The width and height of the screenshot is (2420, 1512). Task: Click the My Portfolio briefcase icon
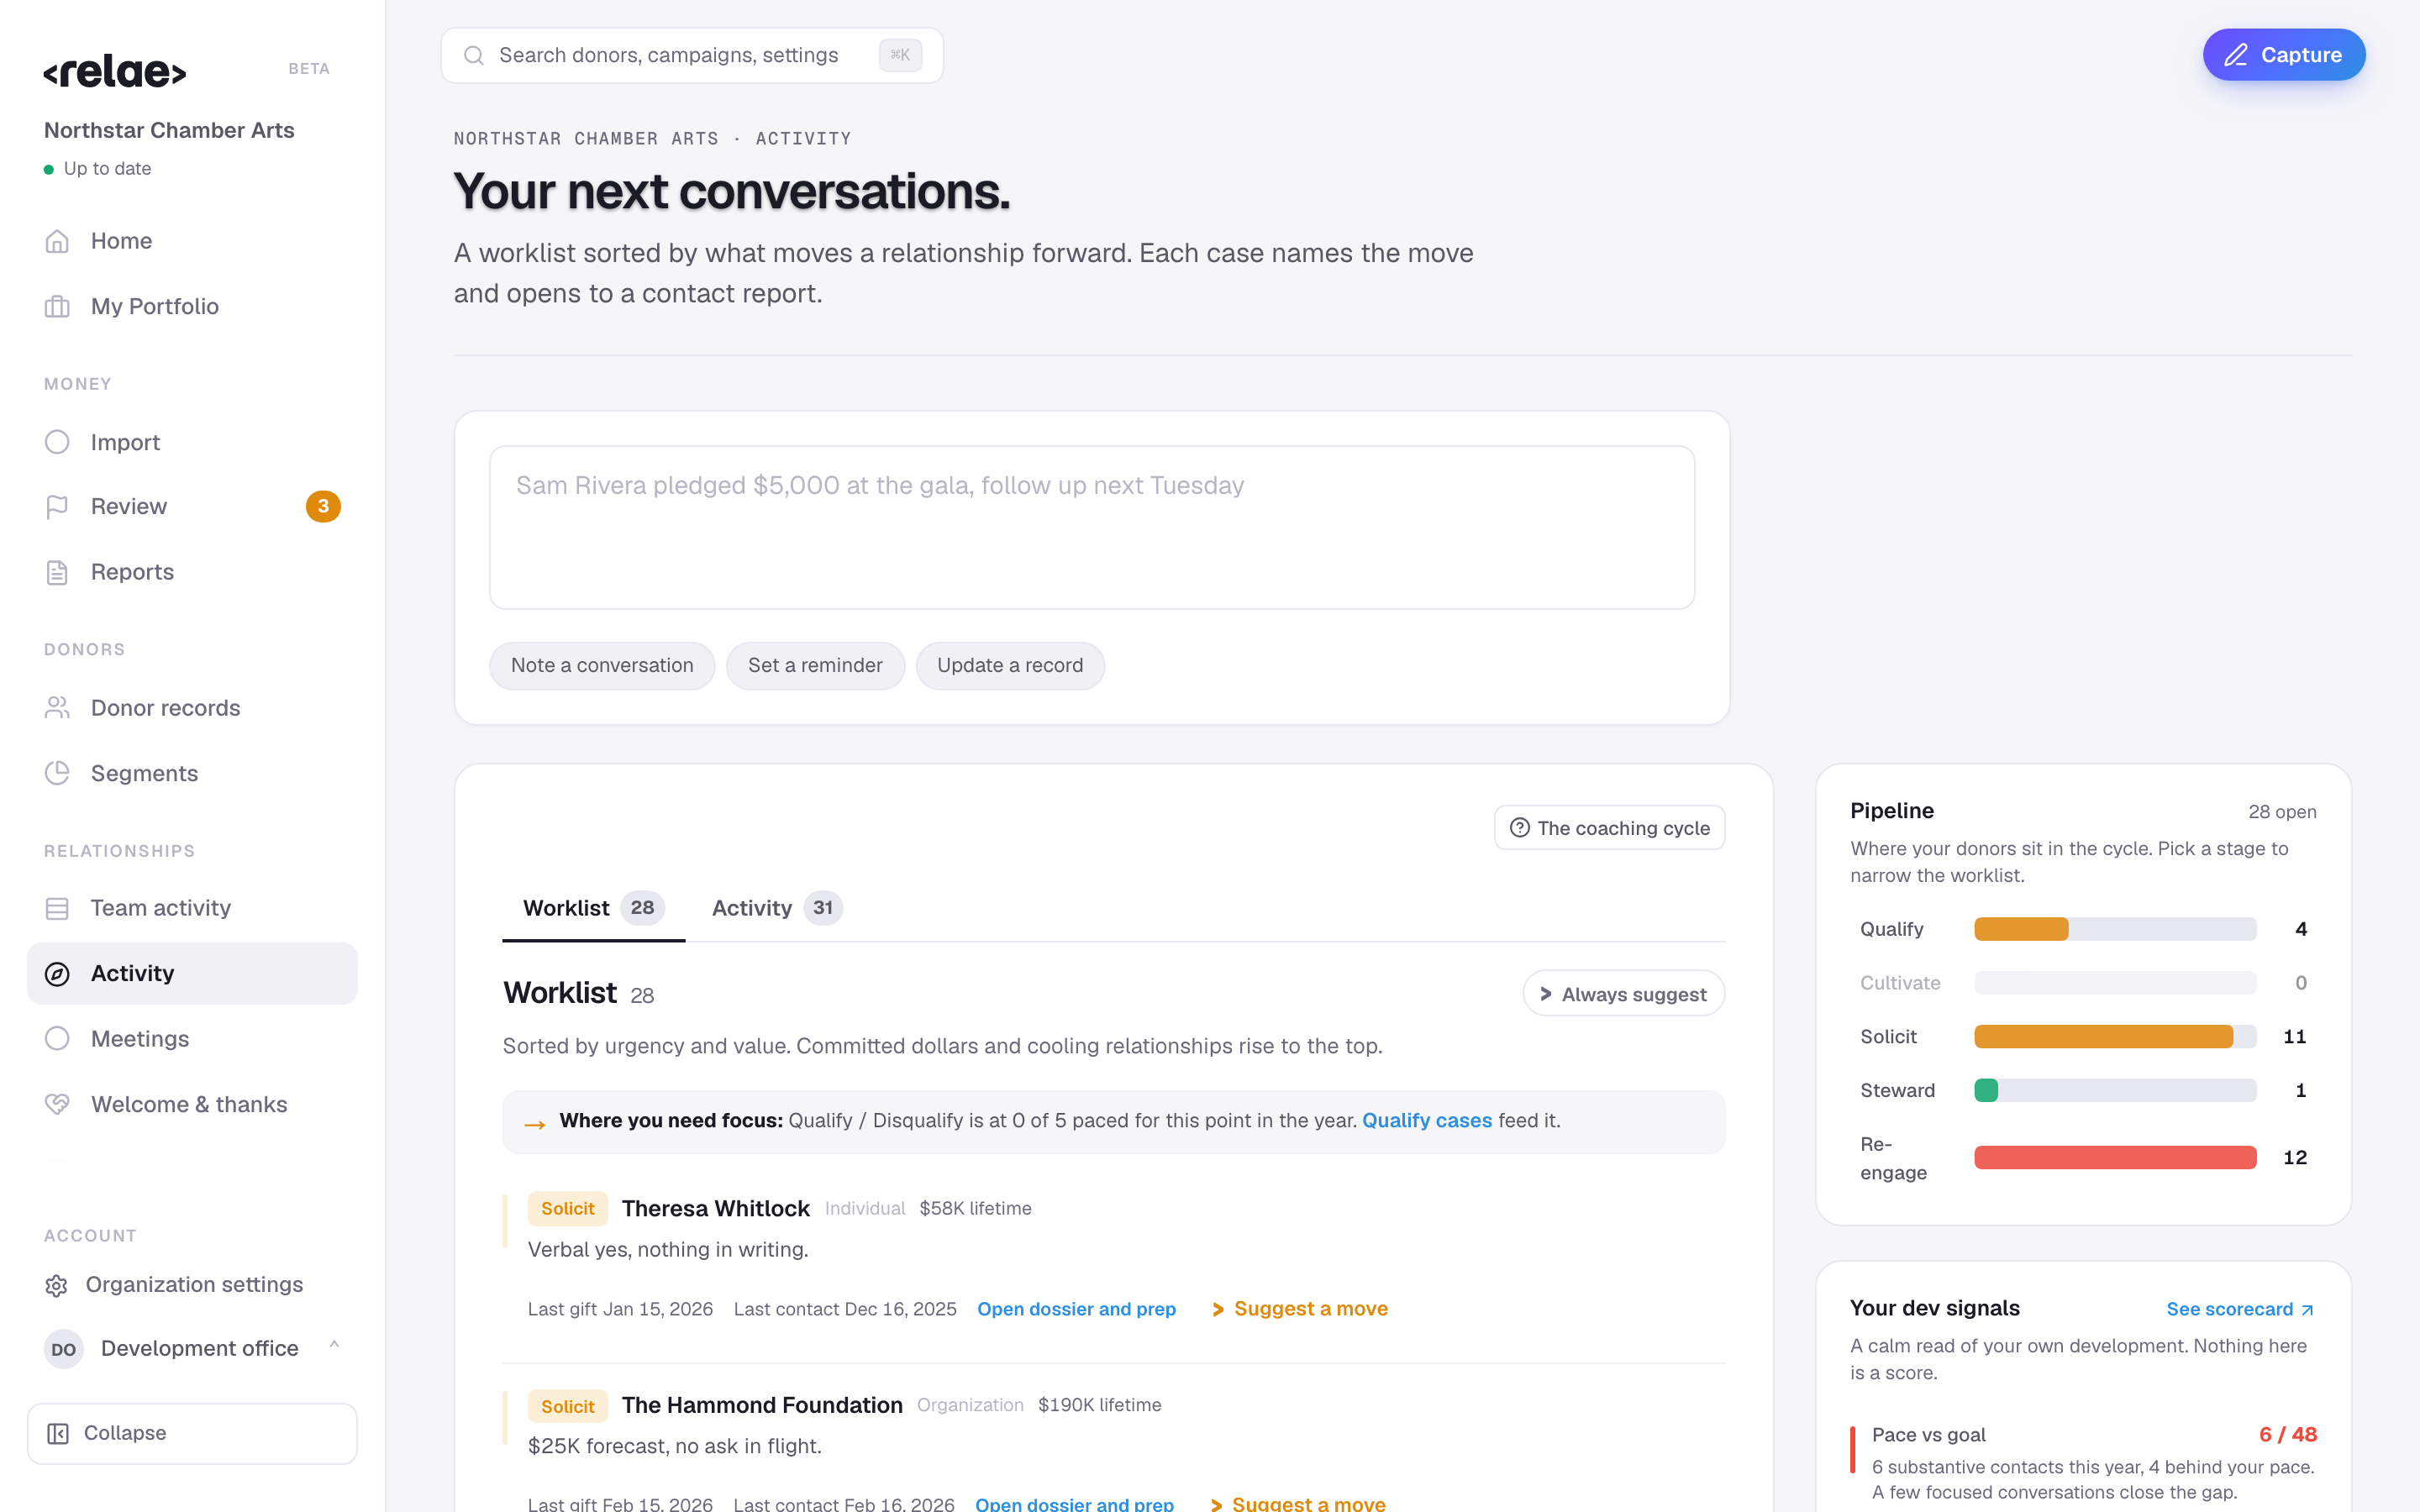pyautogui.click(x=57, y=306)
